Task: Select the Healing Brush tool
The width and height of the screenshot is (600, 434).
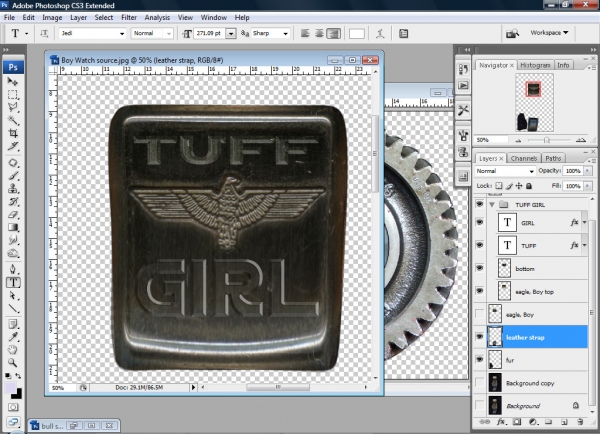Action: click(x=13, y=163)
